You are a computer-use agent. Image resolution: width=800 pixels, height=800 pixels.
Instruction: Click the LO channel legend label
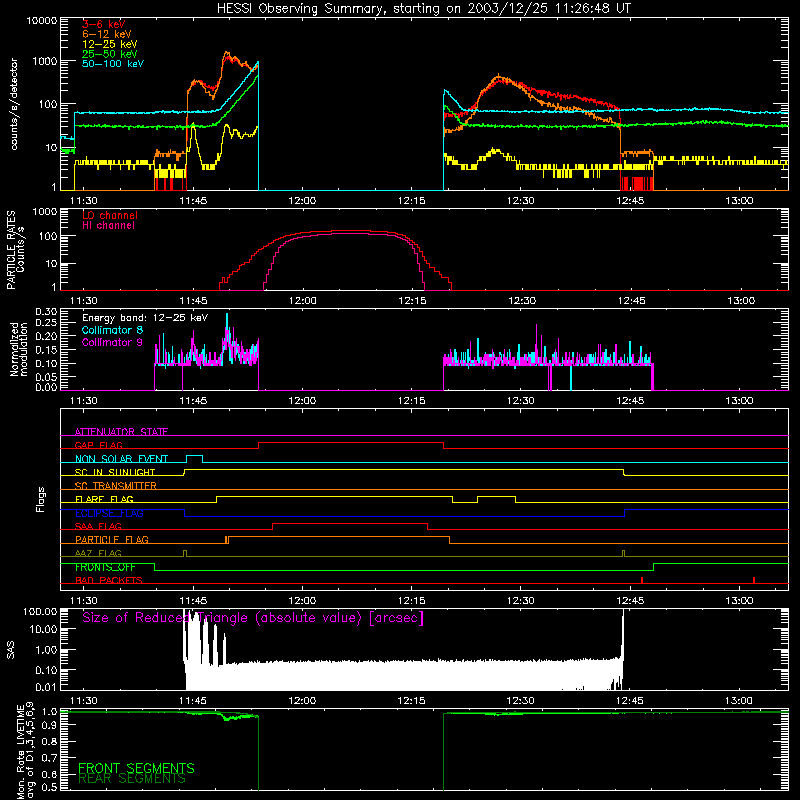pos(110,215)
